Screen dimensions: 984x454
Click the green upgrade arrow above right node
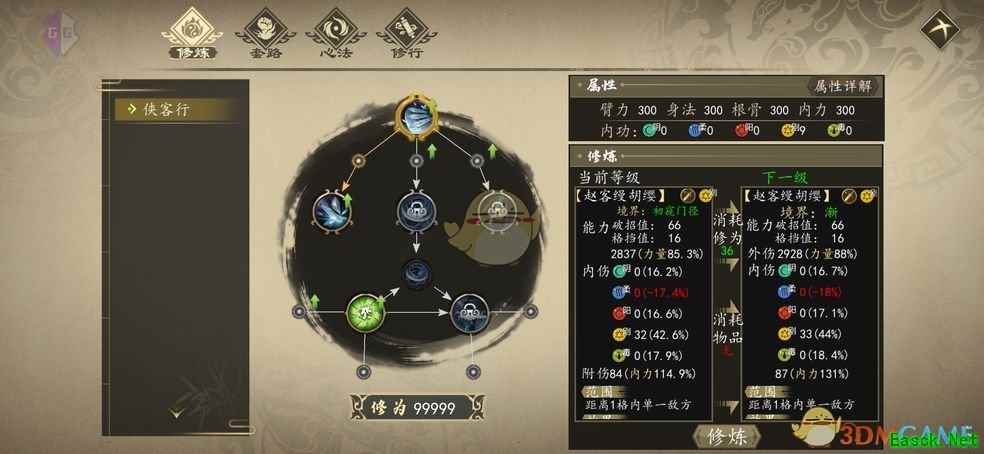[x=493, y=150]
